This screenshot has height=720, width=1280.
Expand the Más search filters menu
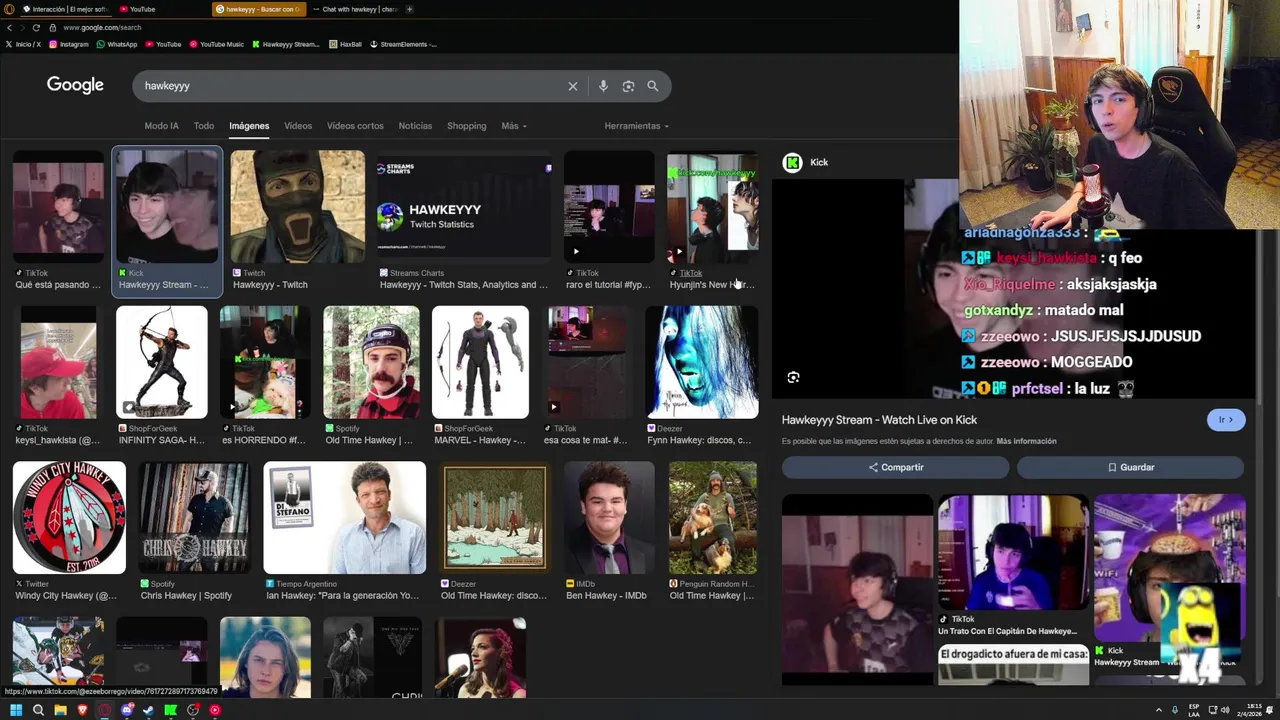(x=514, y=126)
